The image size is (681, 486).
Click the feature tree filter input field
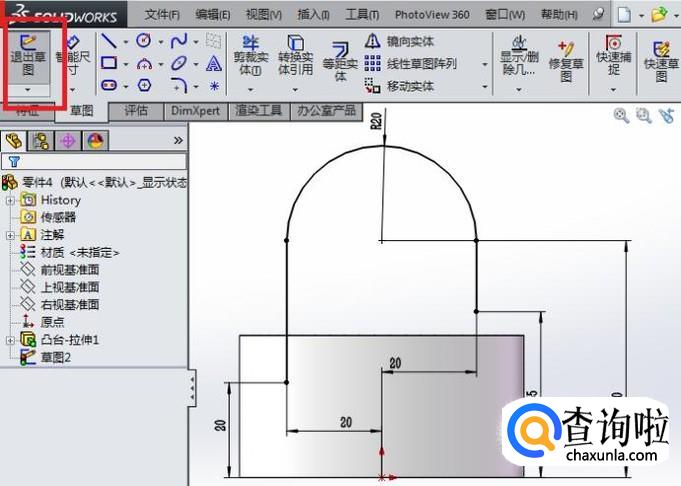100,161
